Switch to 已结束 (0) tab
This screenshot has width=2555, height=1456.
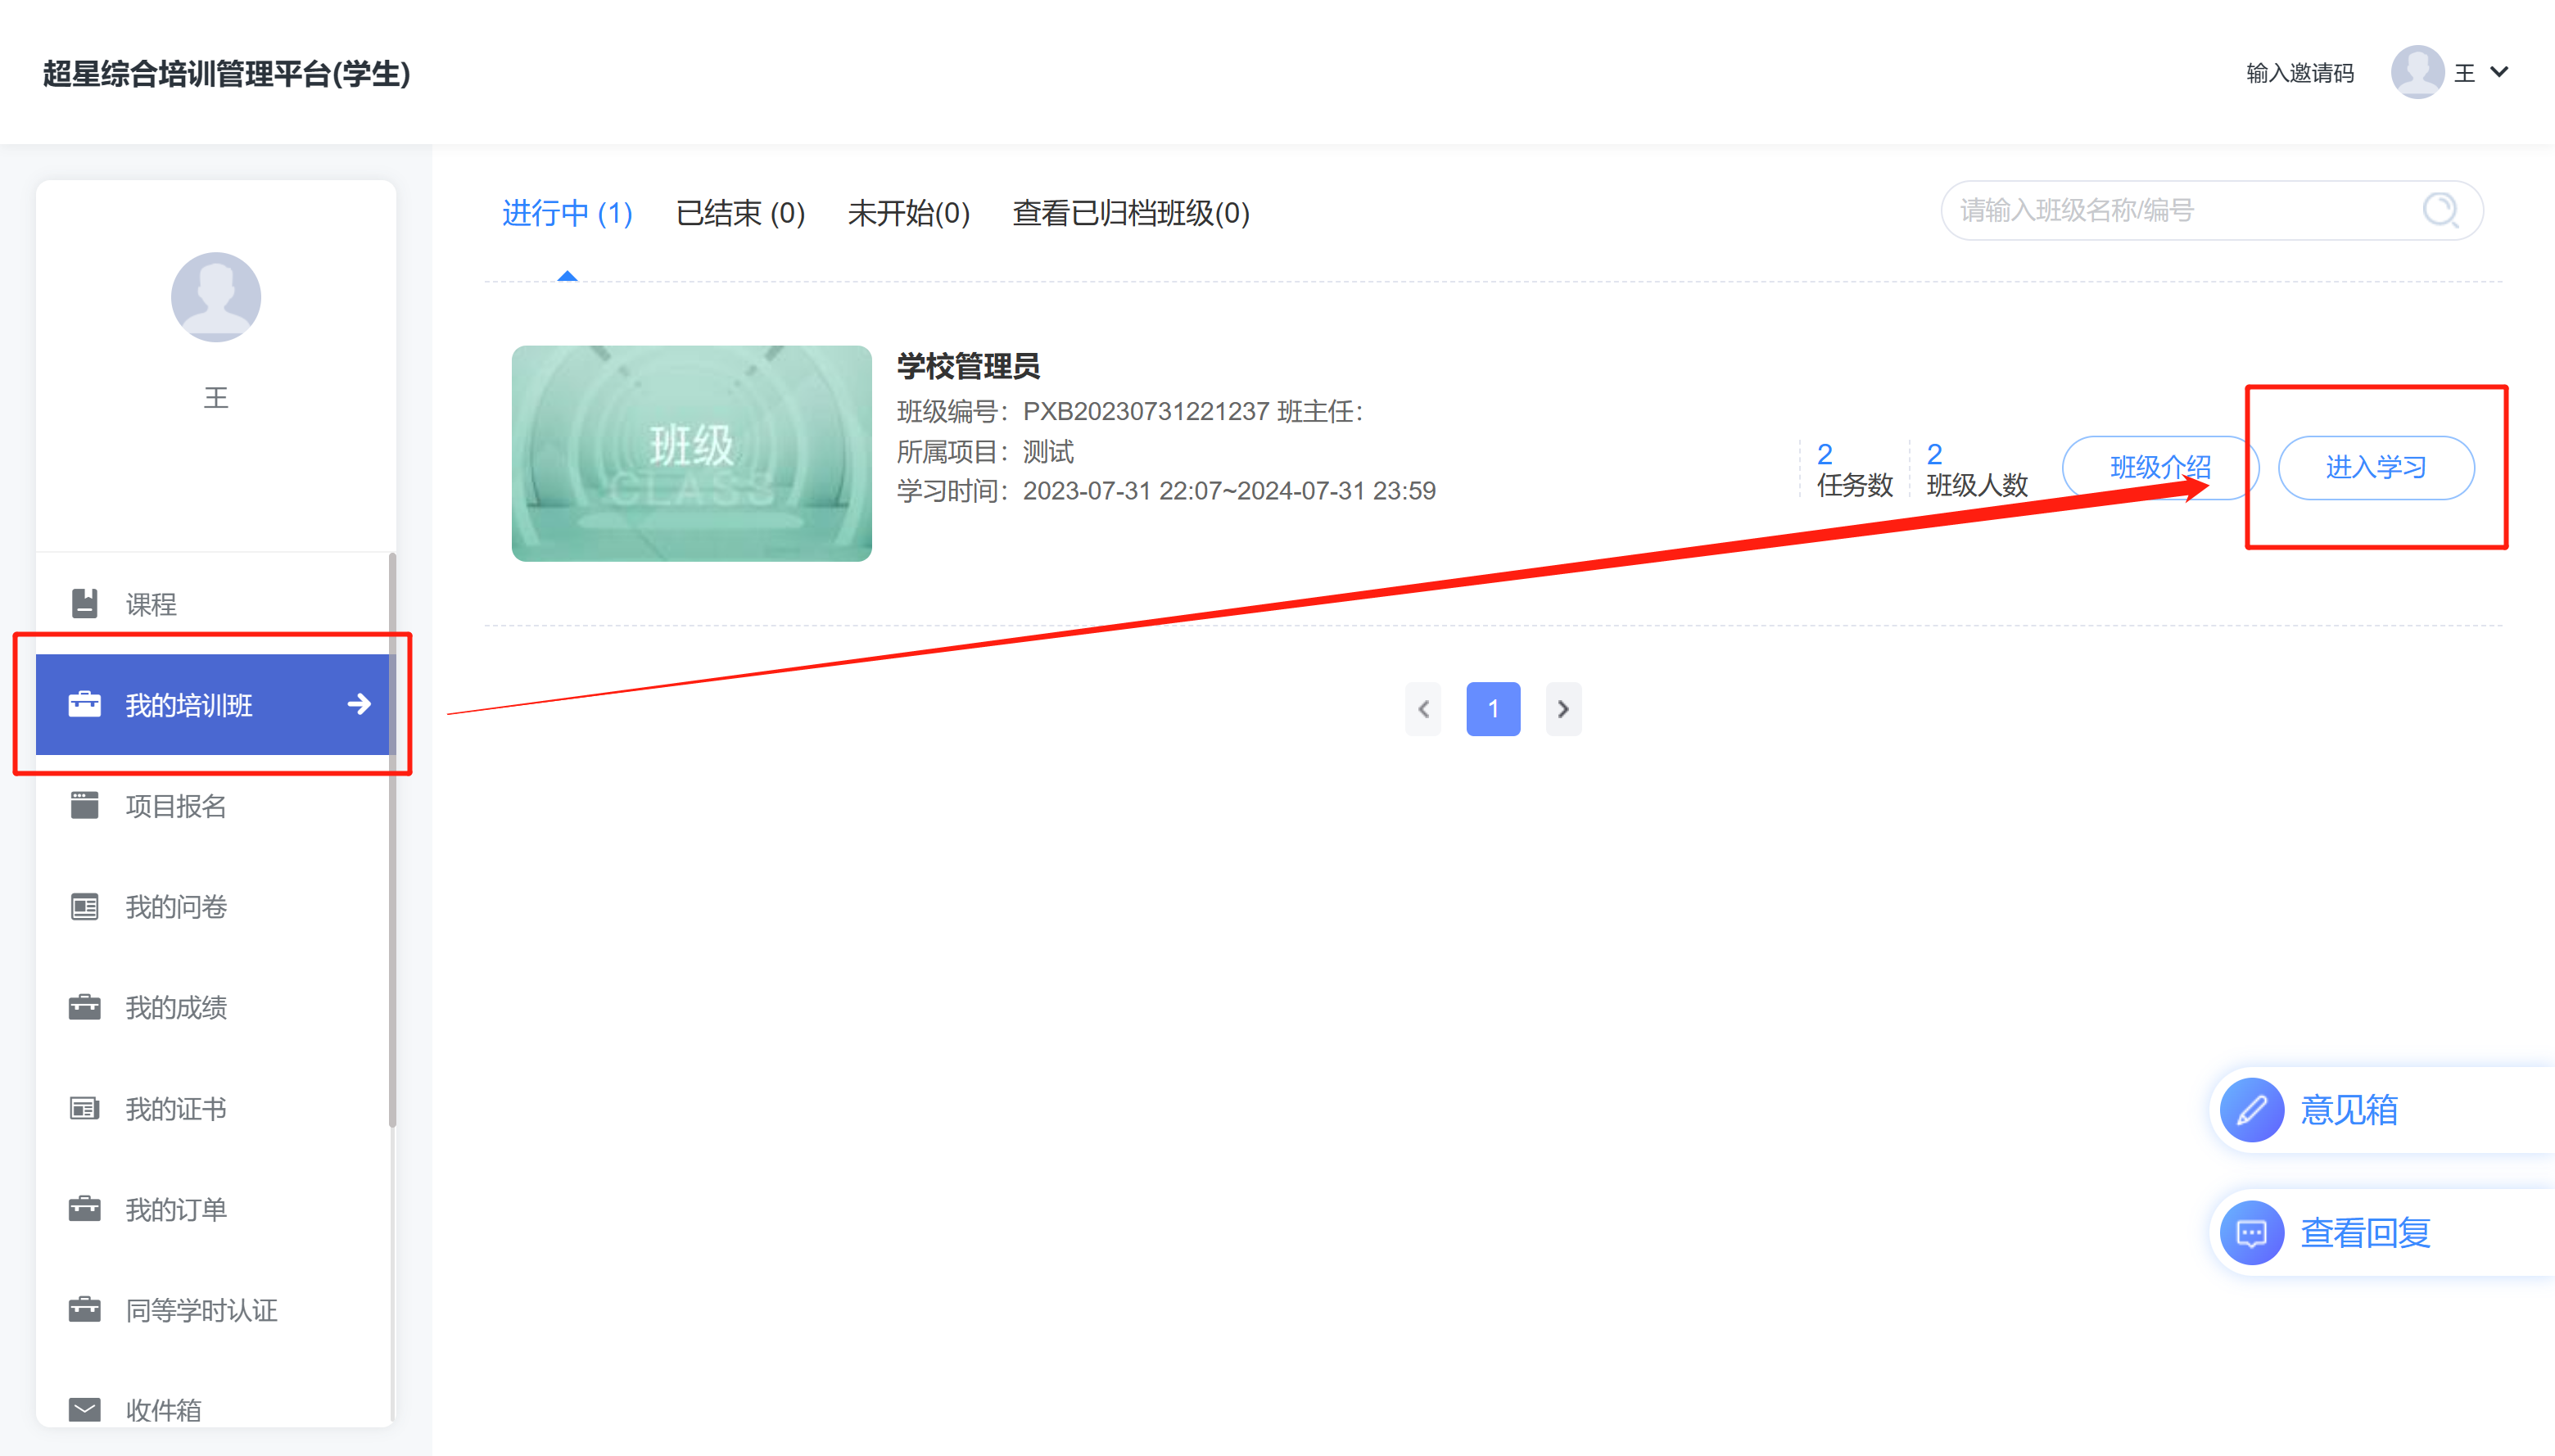click(x=740, y=213)
